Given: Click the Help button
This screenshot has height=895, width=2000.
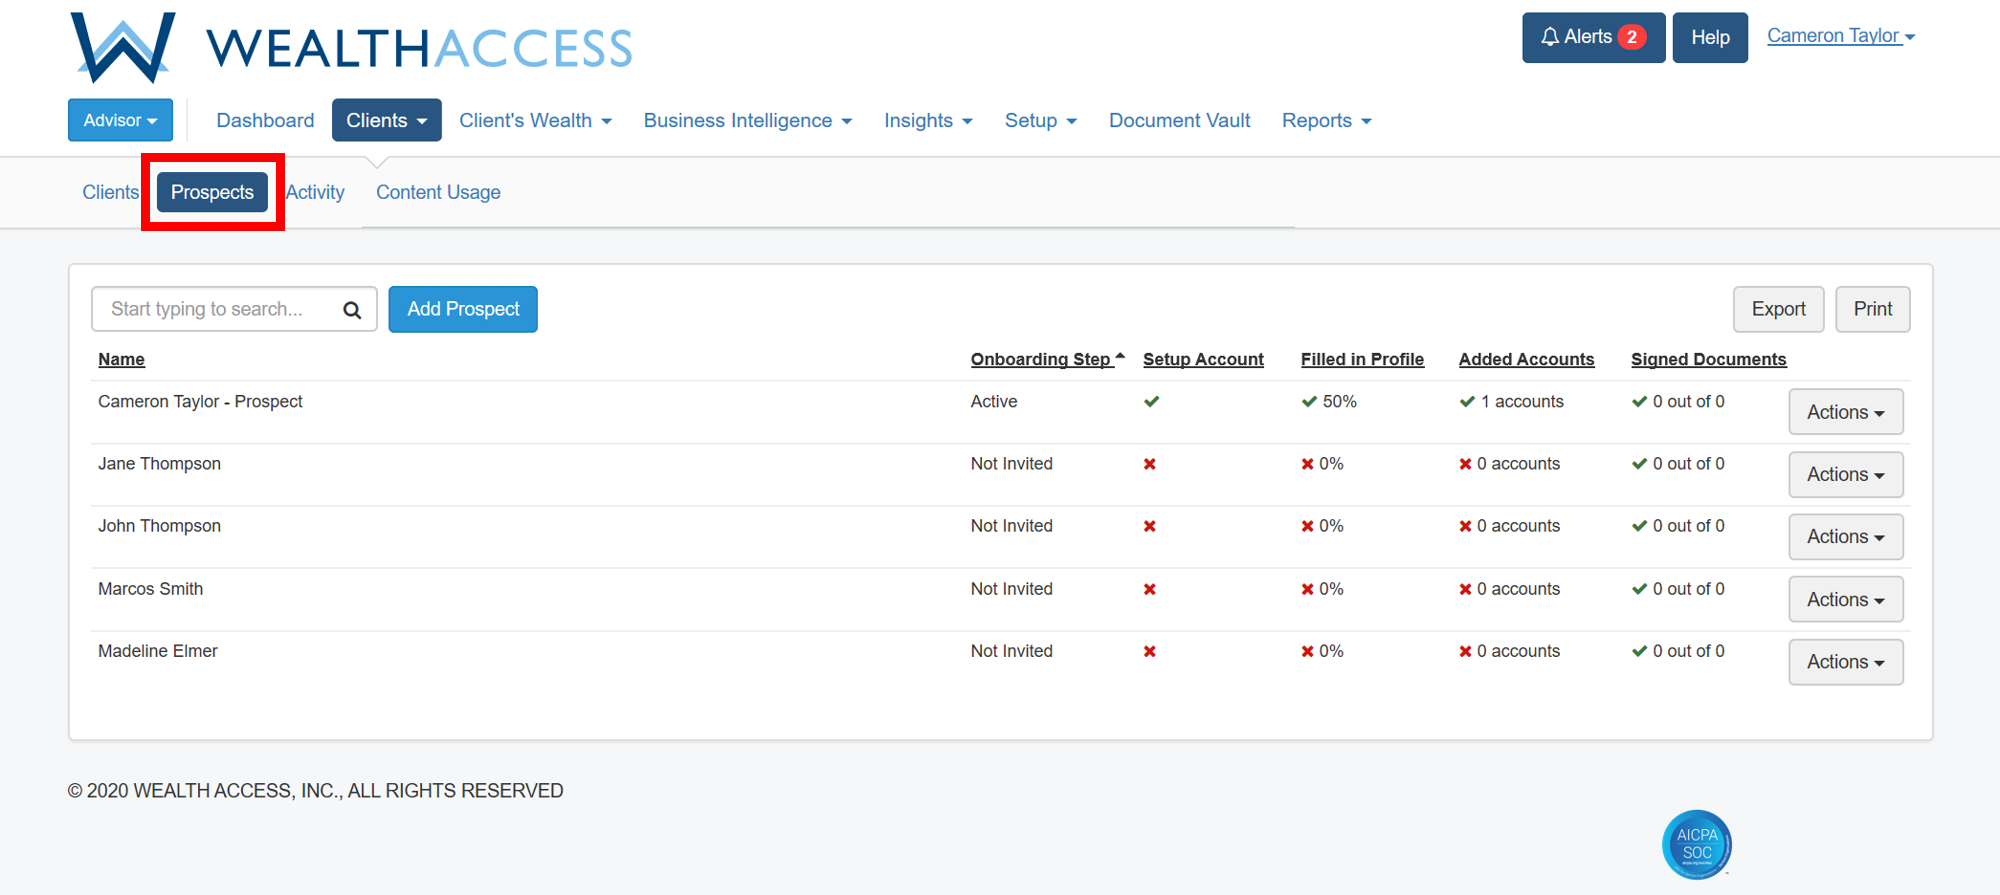Looking at the screenshot, I should (x=1710, y=37).
